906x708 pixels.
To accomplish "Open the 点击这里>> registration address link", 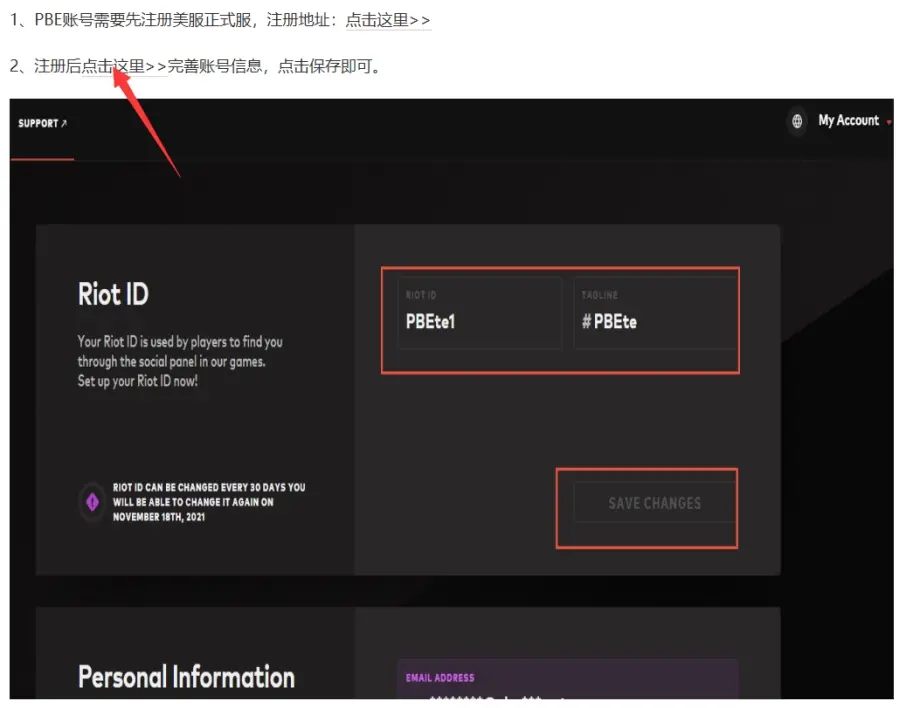I will (x=388, y=20).
